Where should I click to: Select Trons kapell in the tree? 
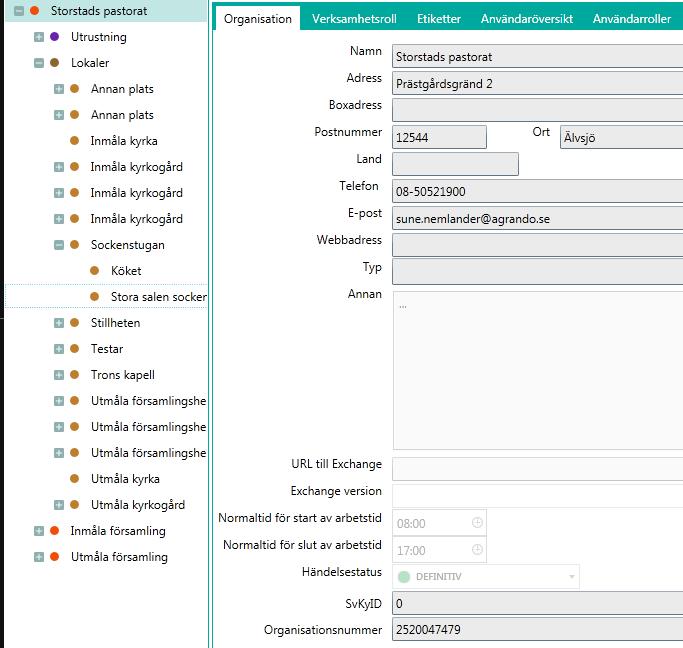tap(123, 375)
